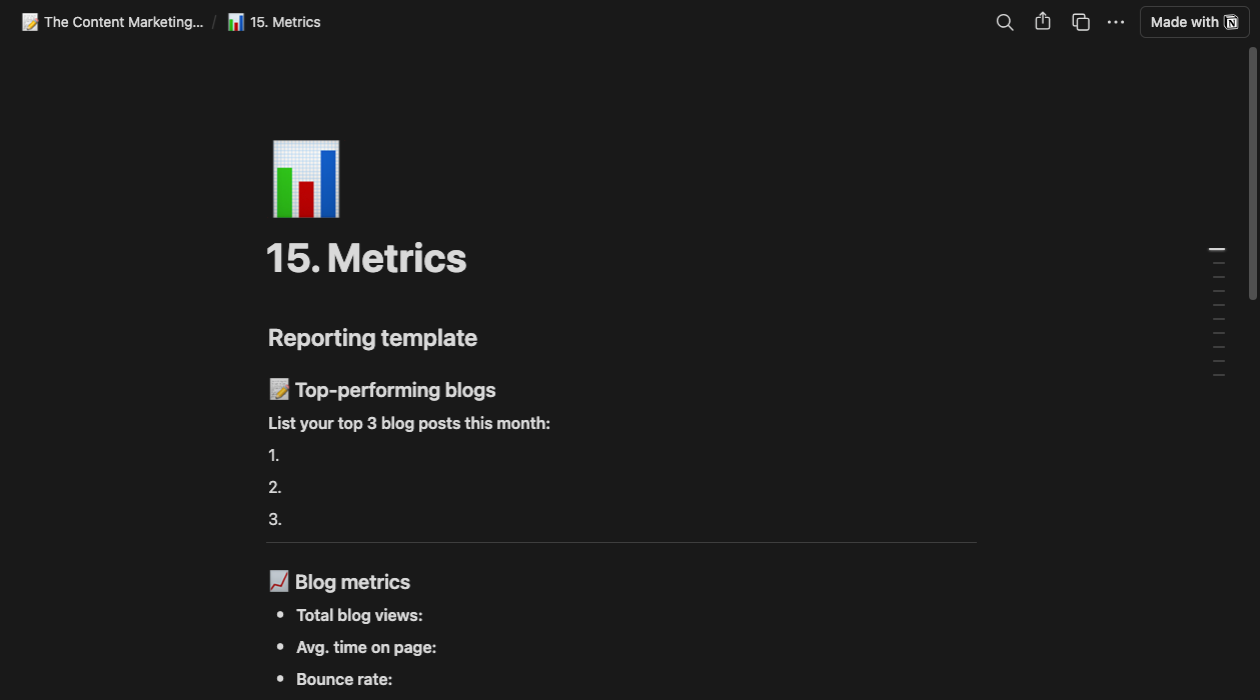Place cursor in numbered list item 1
The image size is (1260, 700).
click(x=400, y=455)
